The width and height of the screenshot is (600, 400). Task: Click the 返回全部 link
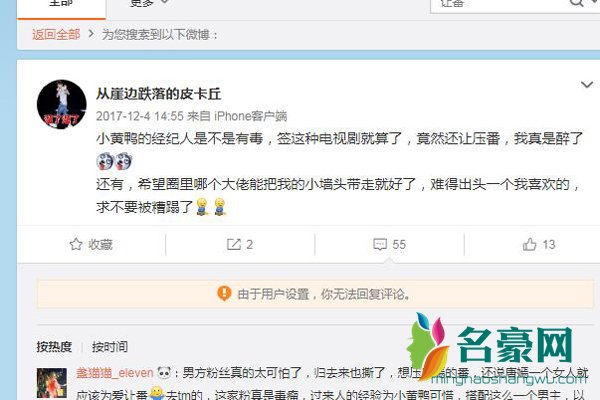[x=56, y=34]
